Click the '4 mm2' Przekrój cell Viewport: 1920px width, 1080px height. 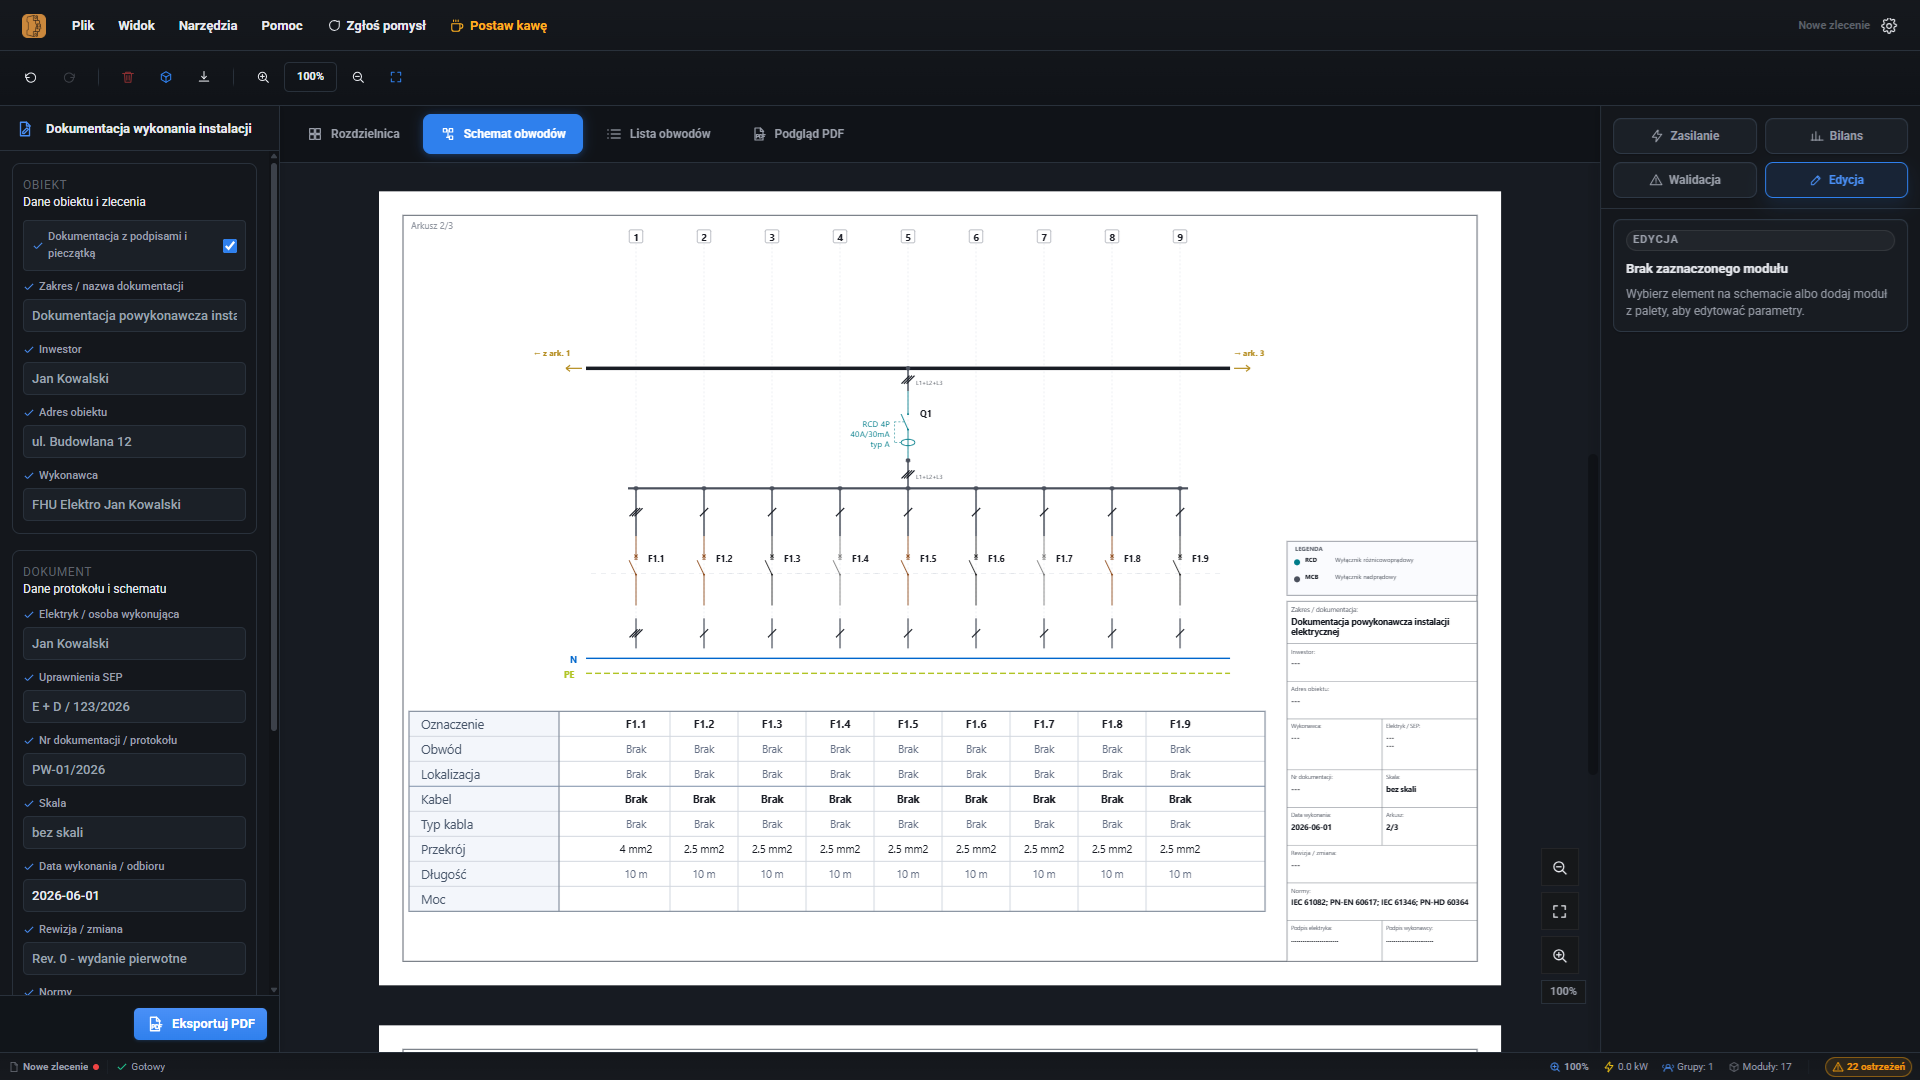636,850
